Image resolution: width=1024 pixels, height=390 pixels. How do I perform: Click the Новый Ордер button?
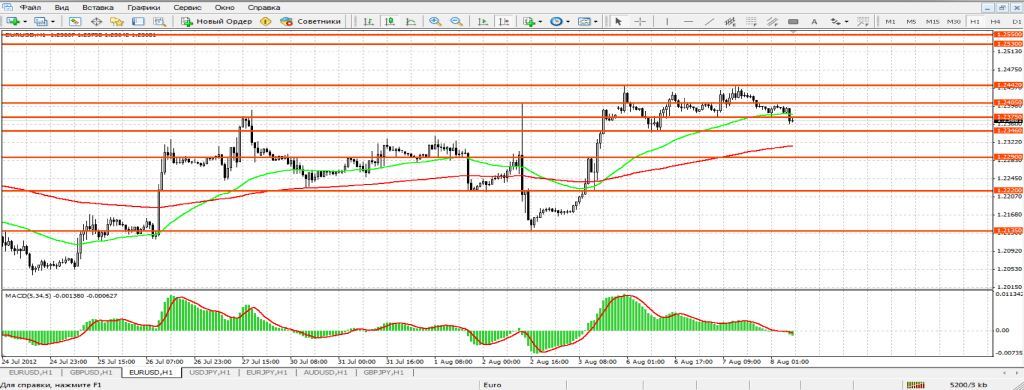click(216, 21)
